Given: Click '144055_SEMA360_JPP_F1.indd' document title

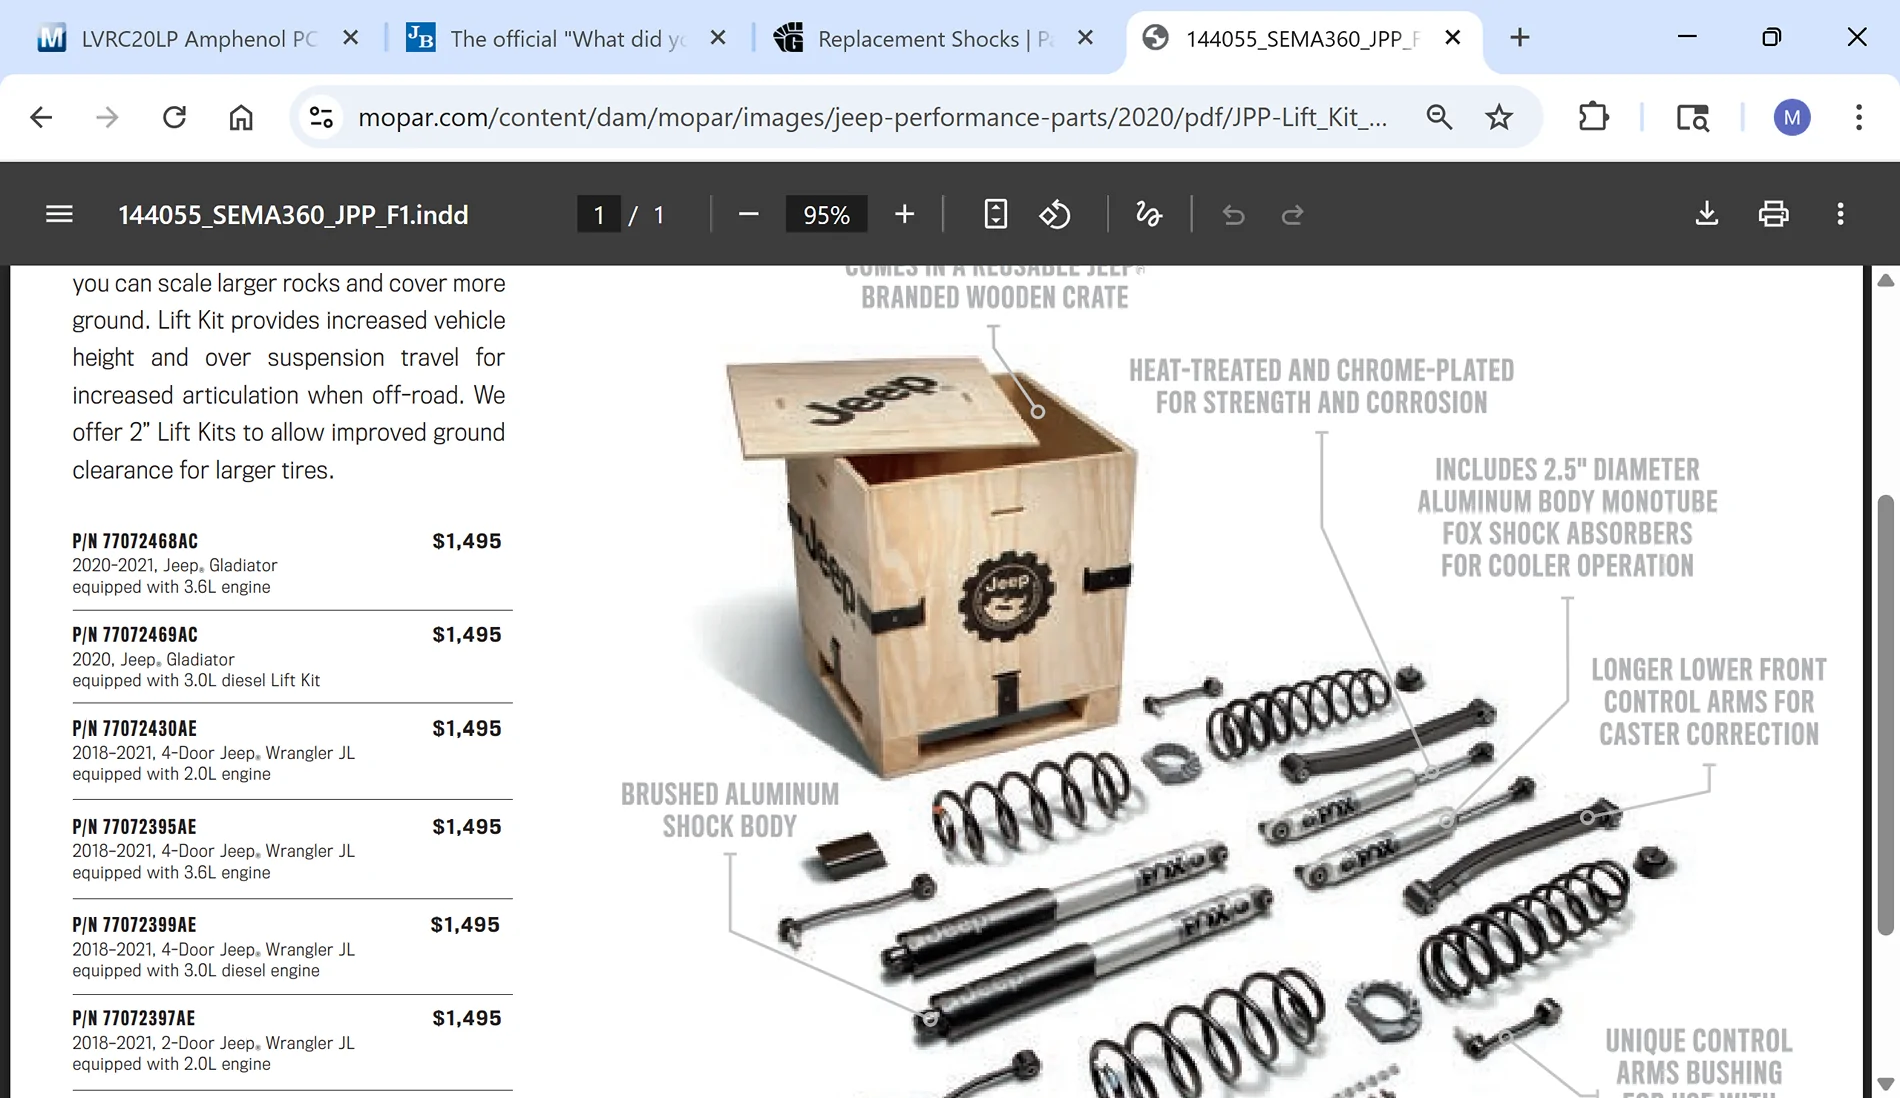Looking at the screenshot, I should (x=293, y=215).
